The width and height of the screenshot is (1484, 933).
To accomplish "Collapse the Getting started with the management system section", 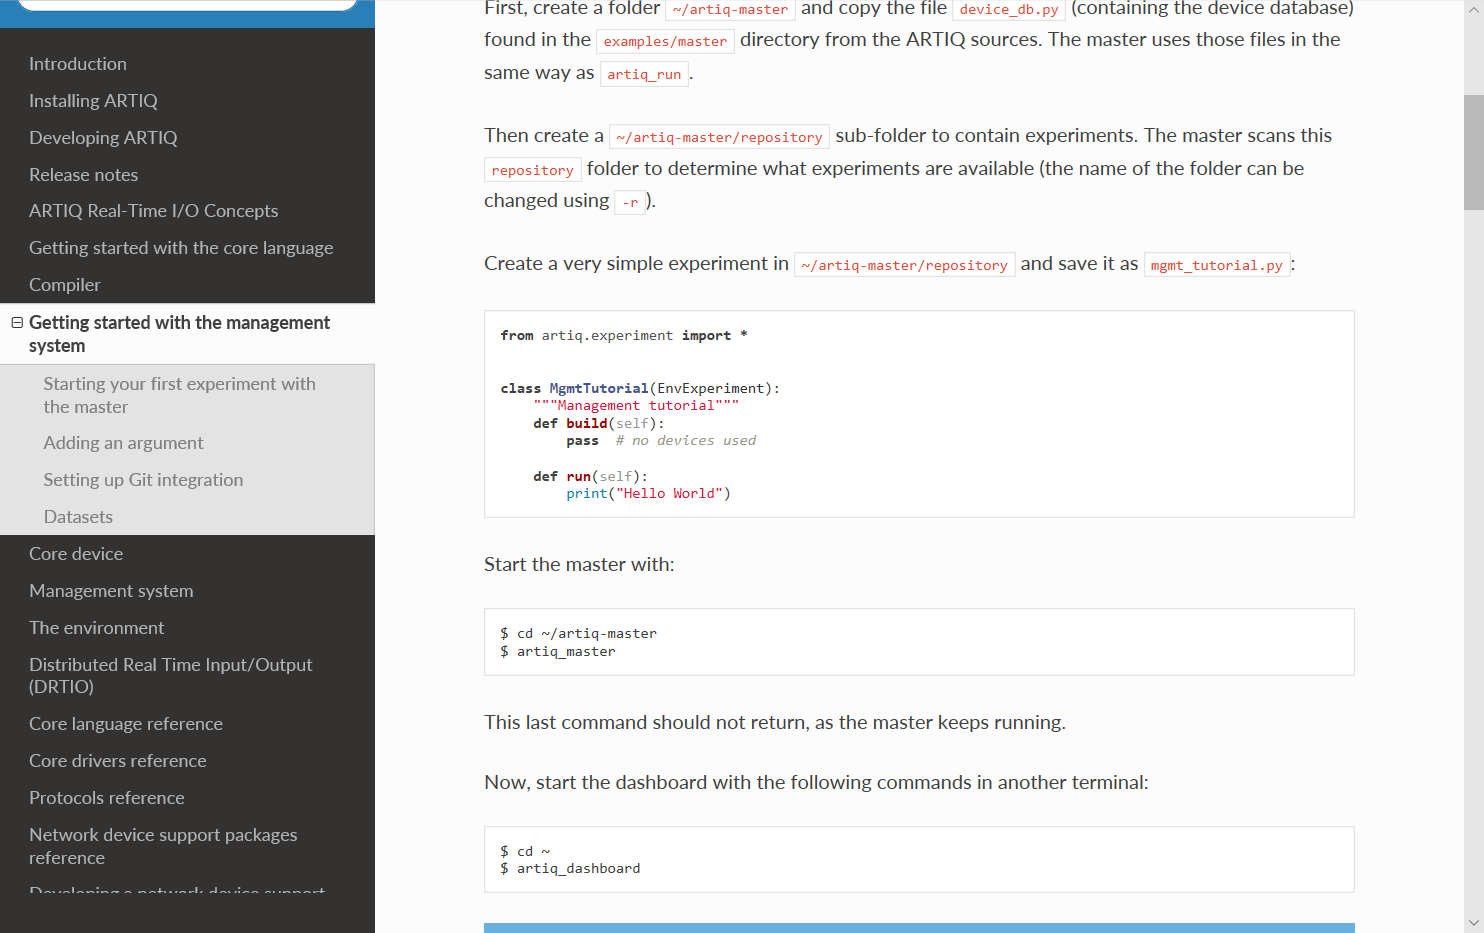I will pos(16,322).
